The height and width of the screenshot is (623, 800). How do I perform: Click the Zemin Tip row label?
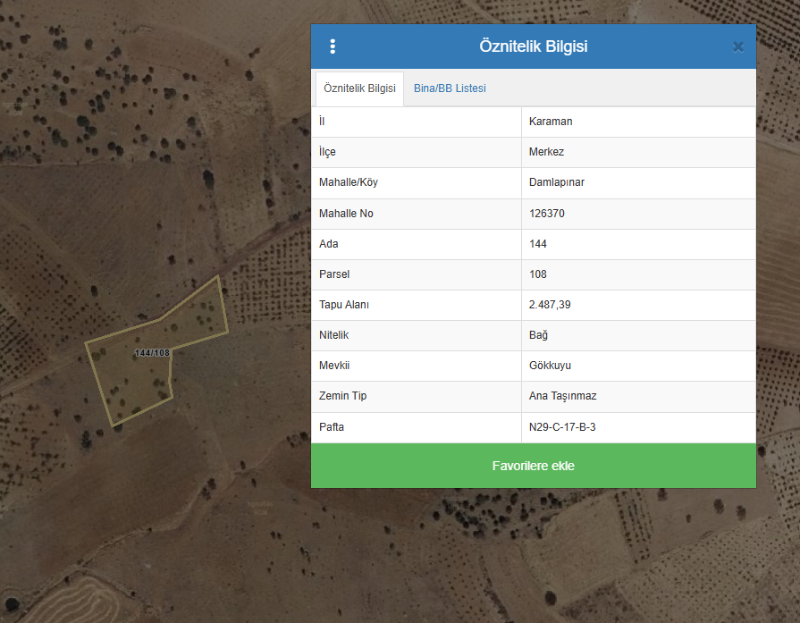coord(342,396)
